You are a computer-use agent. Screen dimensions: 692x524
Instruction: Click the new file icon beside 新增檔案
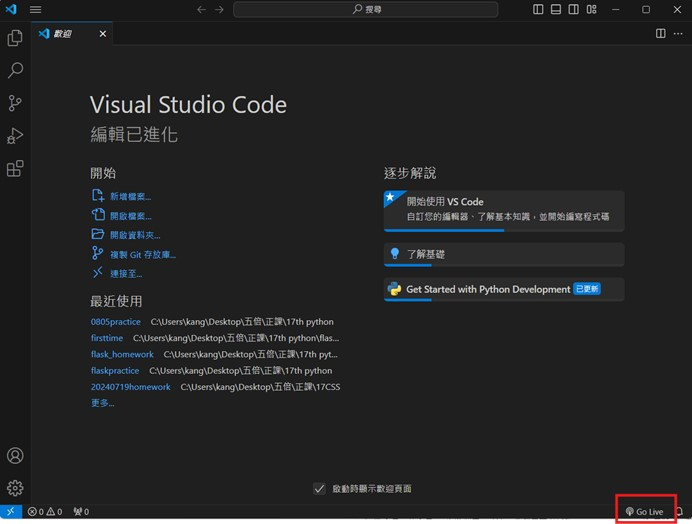pyautogui.click(x=98, y=195)
